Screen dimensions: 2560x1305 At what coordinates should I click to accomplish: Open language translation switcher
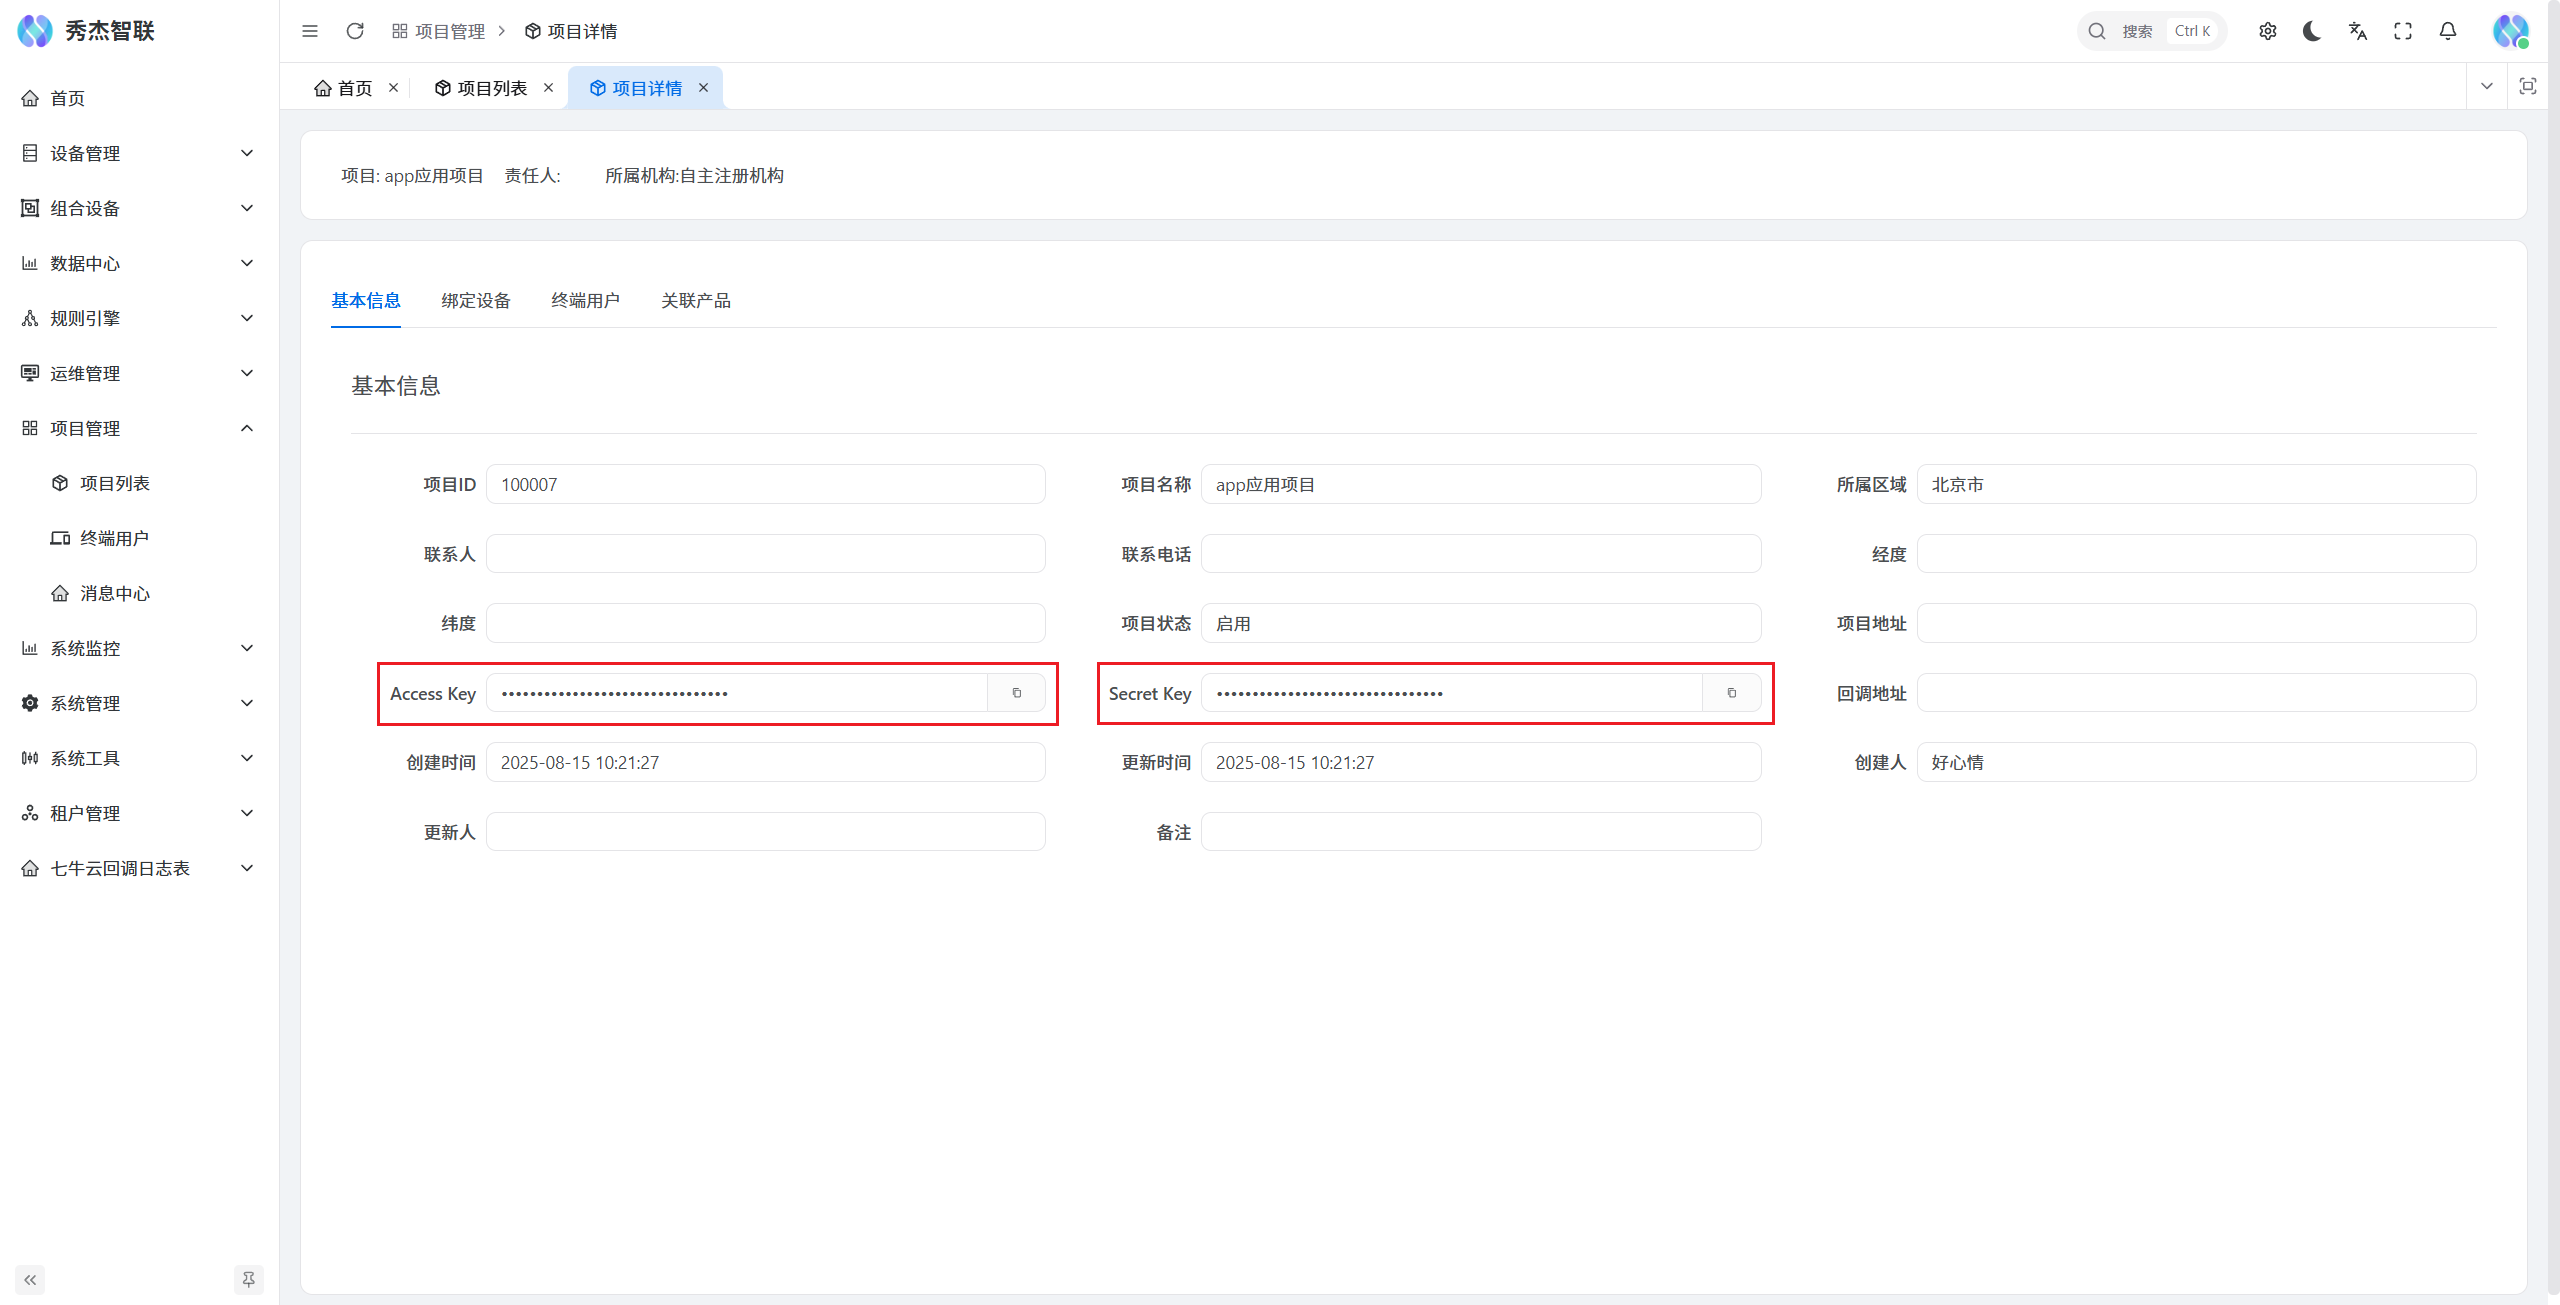[x=2358, y=31]
